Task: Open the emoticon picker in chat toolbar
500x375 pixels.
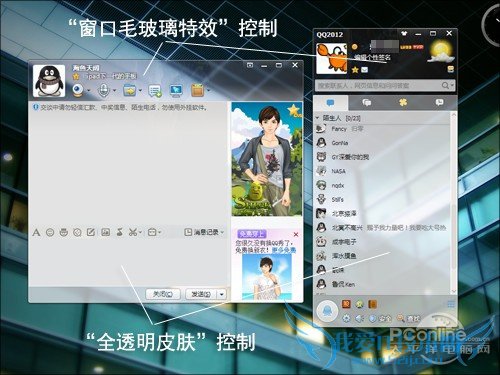Action: click(x=50, y=232)
